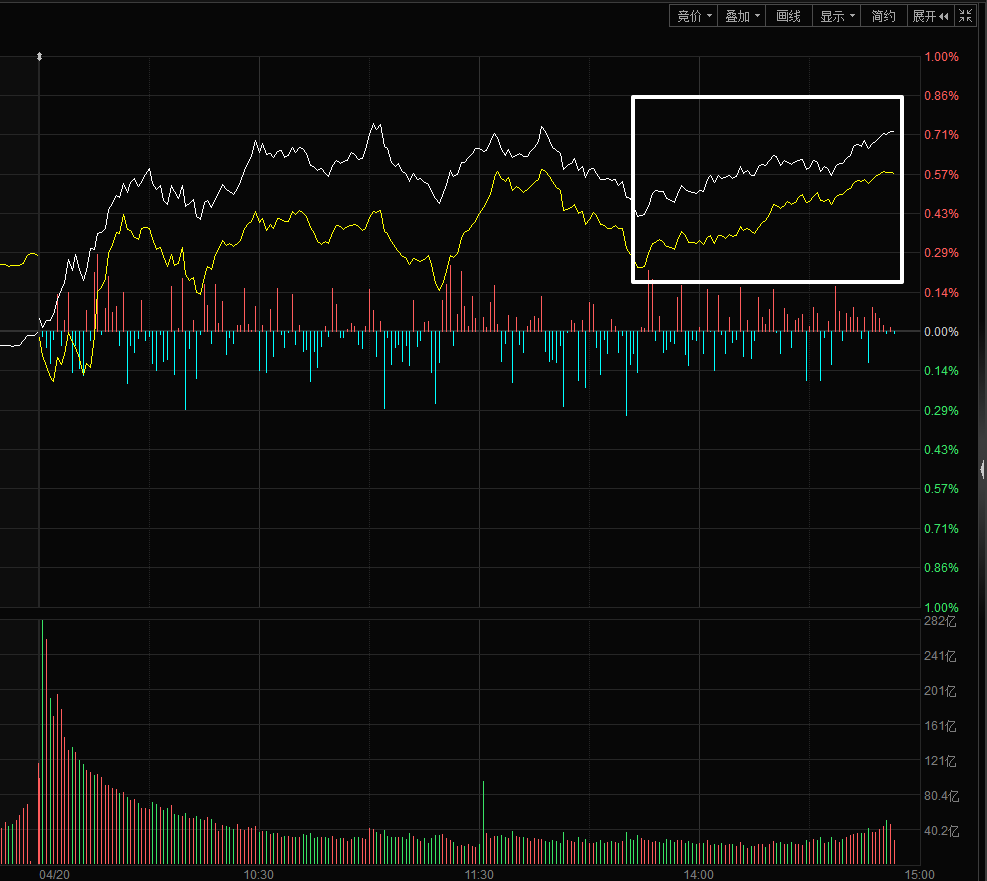Click the 10:30 time axis label

click(259, 874)
